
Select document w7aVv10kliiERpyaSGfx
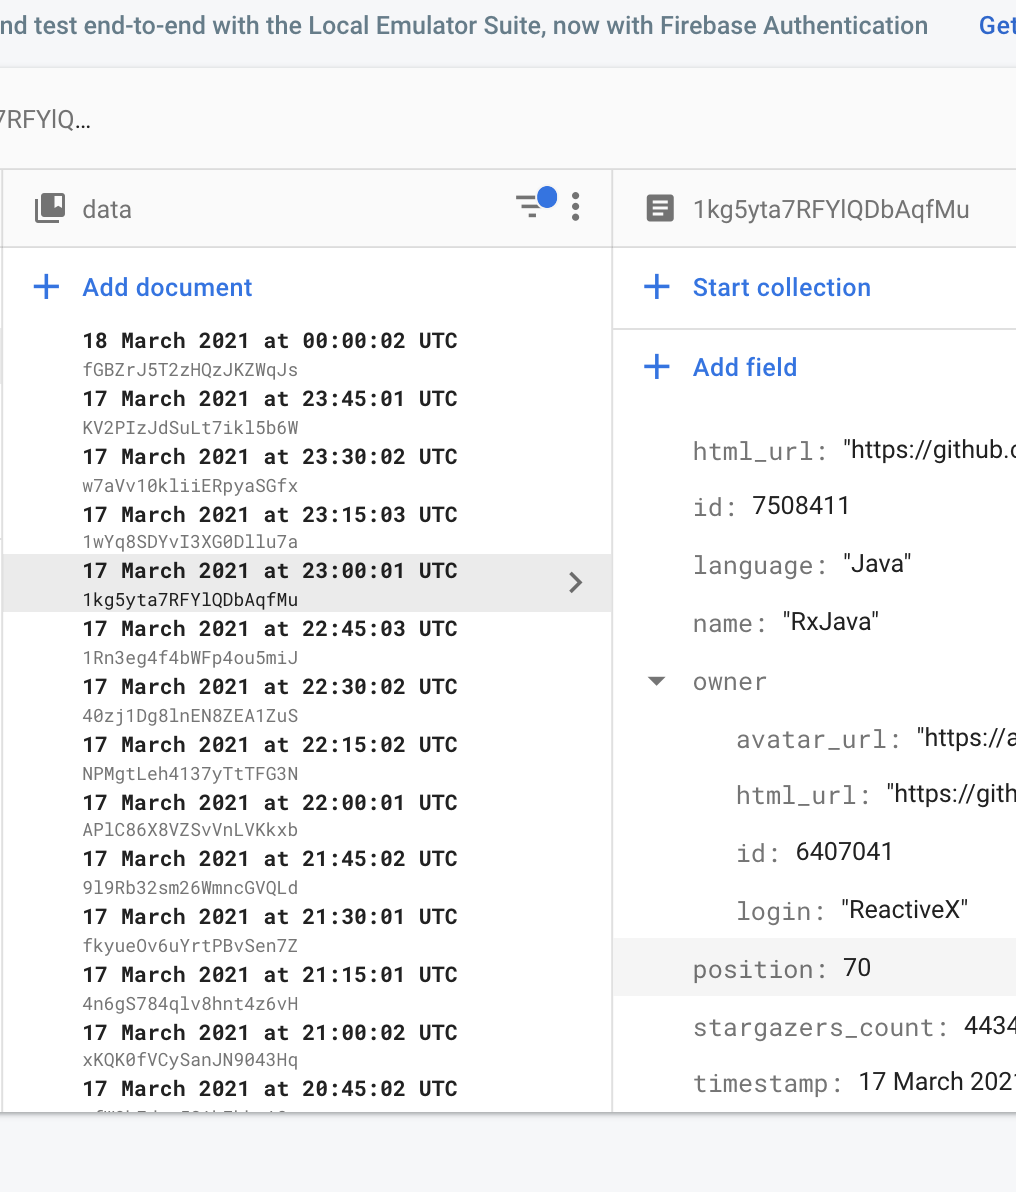coord(190,486)
